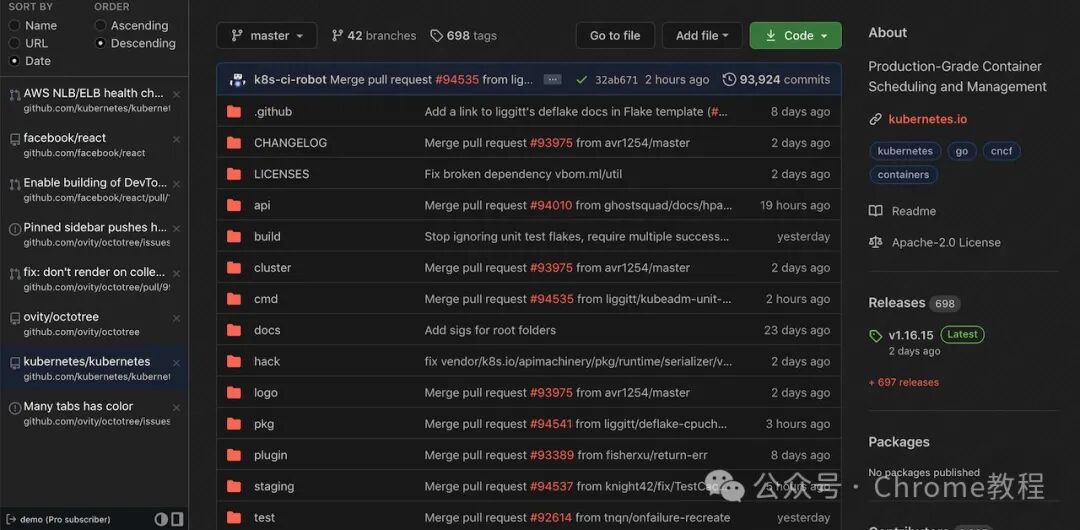Open the plugin folder name
The width and height of the screenshot is (1080, 530).
[271, 455]
